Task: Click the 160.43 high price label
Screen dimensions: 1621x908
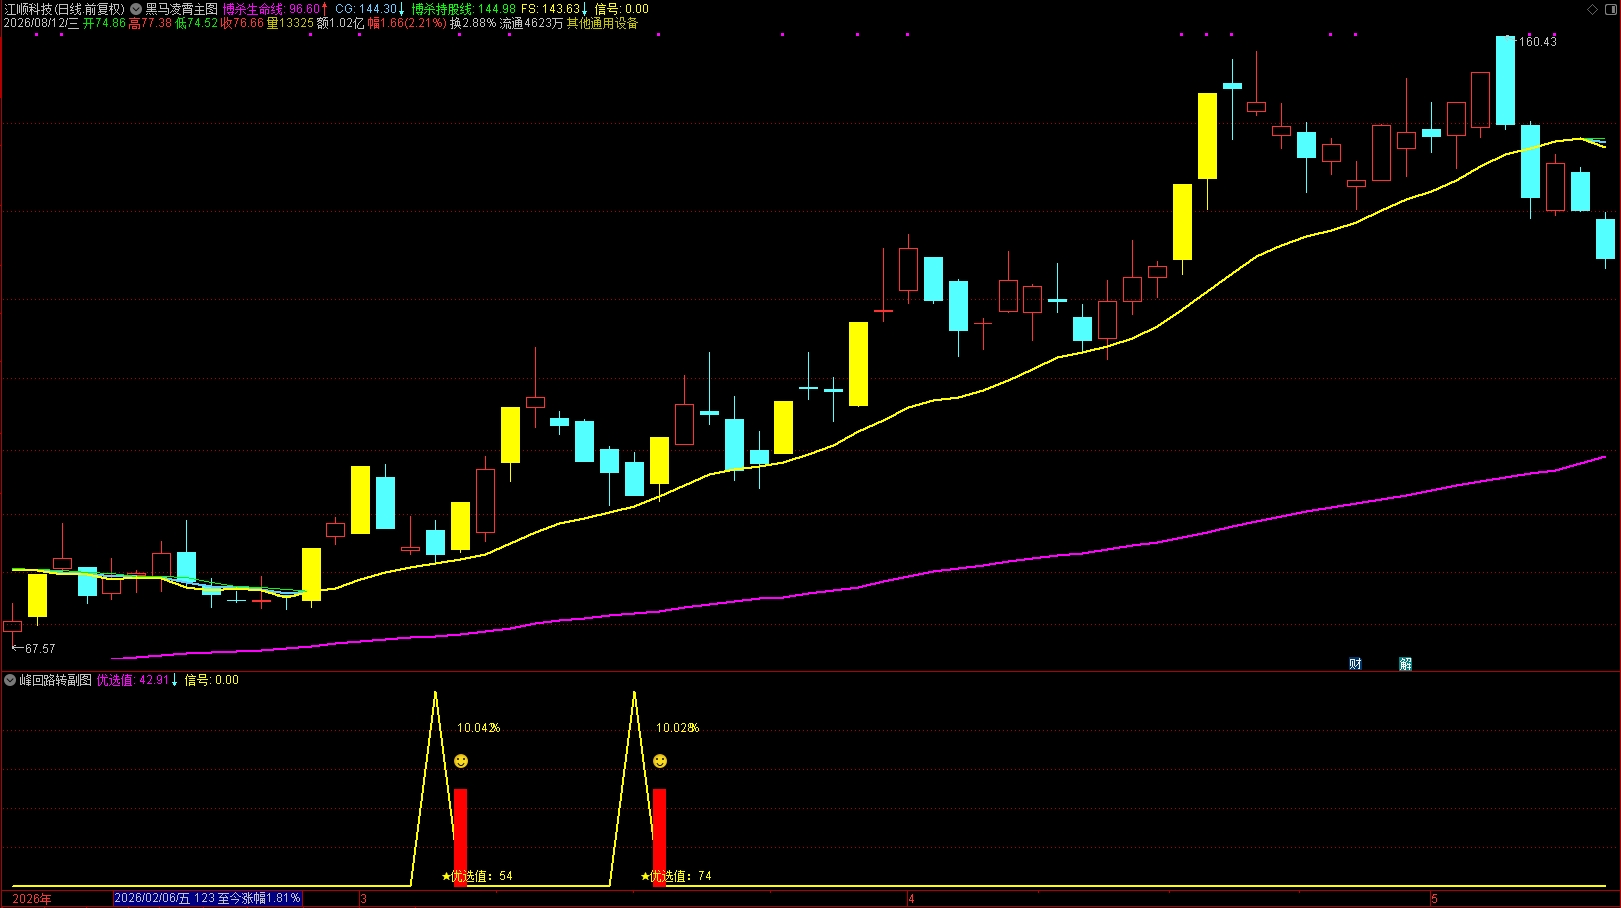Action: click(1538, 42)
